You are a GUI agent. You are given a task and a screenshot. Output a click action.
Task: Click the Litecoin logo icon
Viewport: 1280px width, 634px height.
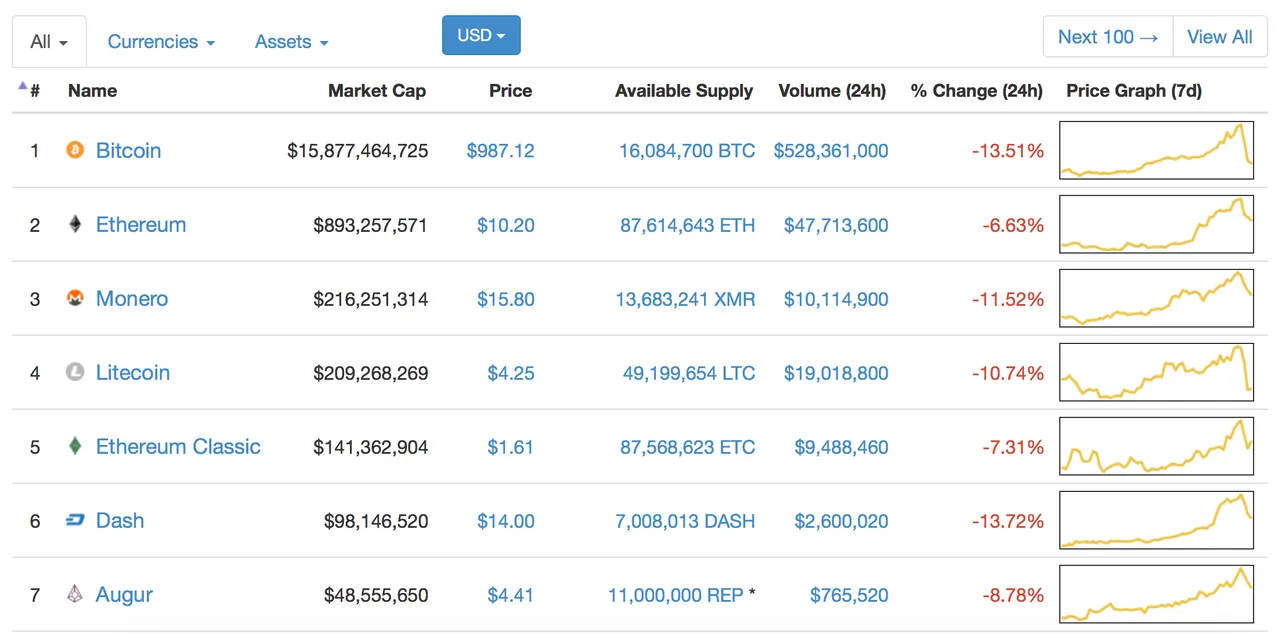tap(75, 373)
